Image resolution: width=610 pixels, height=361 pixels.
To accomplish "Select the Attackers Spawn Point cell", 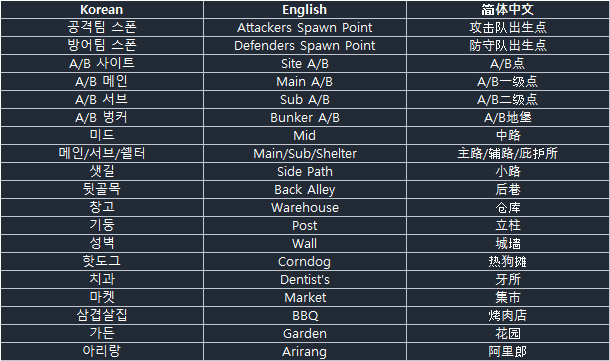I will [x=305, y=28].
